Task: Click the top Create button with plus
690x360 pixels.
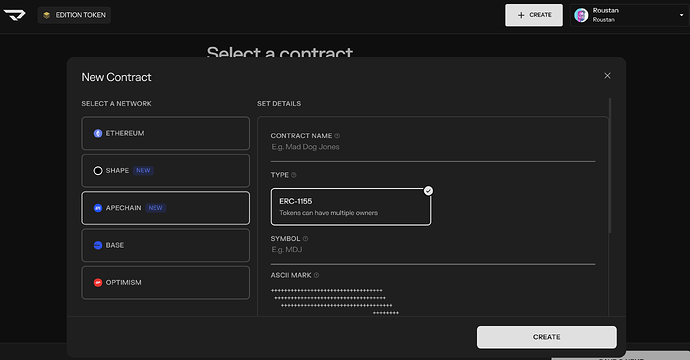Action: (534, 15)
